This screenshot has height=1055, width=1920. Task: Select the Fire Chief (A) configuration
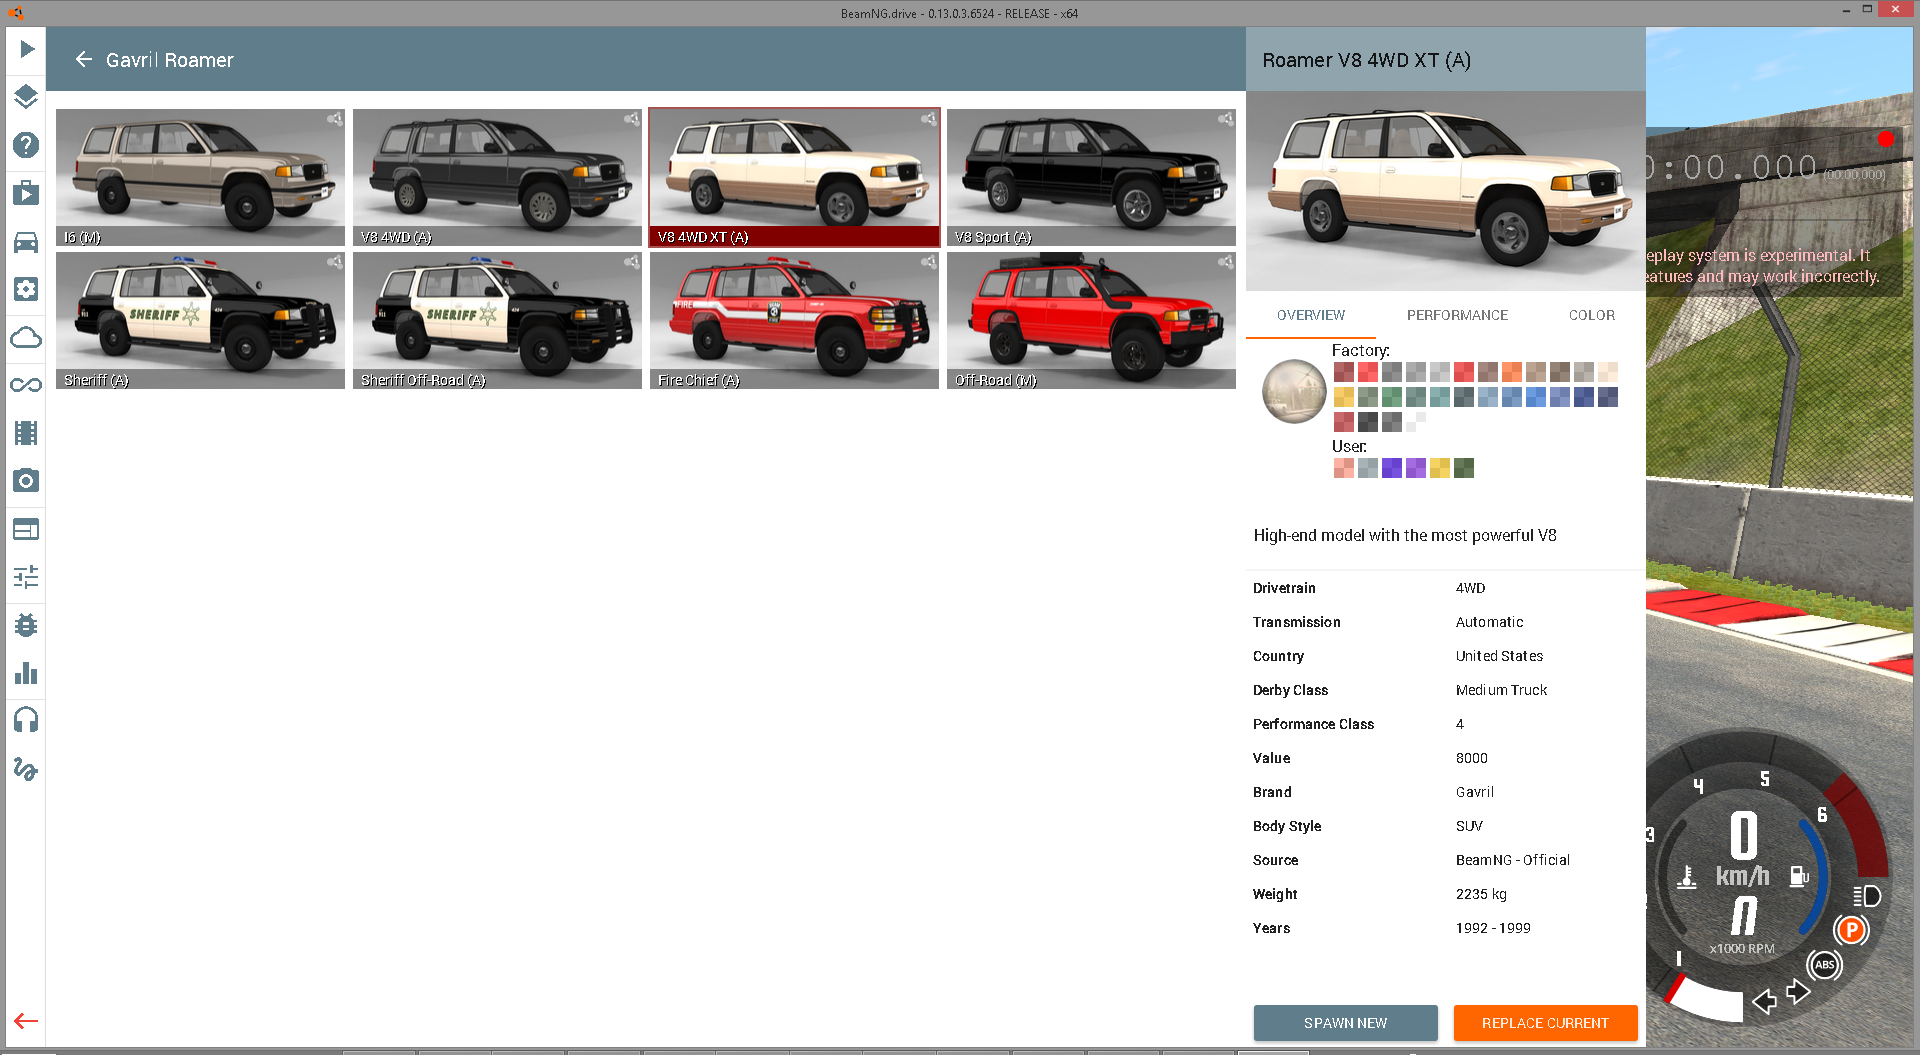point(794,321)
